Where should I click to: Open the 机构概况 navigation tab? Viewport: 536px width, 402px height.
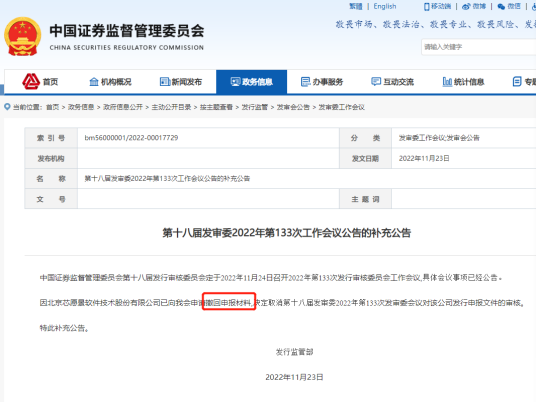click(x=110, y=82)
